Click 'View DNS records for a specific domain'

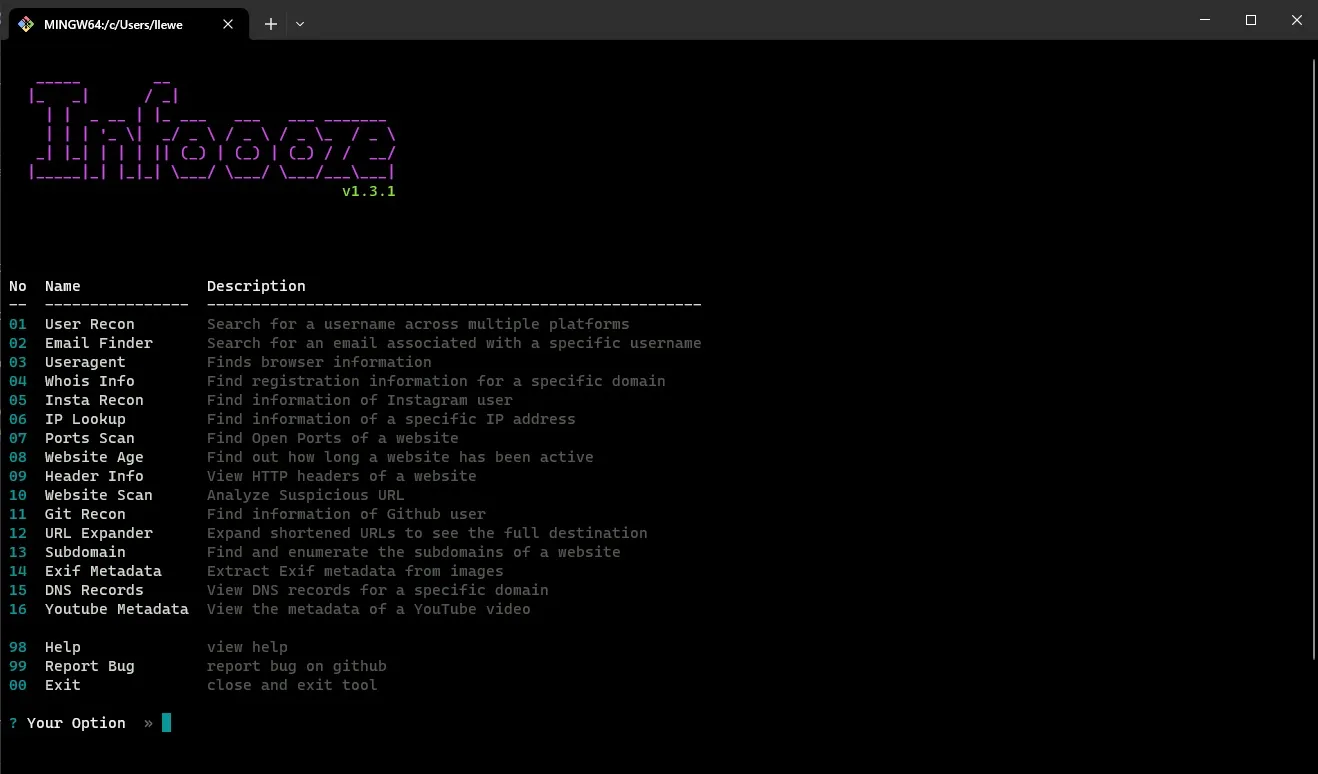click(x=378, y=590)
